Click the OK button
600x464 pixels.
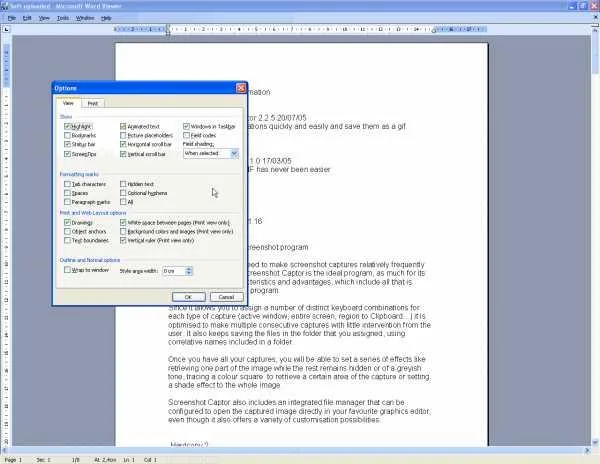coord(188,297)
